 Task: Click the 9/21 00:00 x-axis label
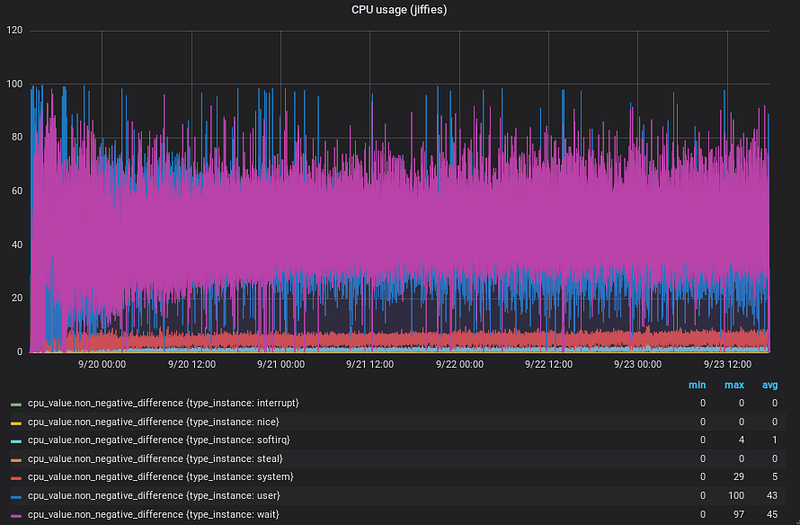pos(281,364)
